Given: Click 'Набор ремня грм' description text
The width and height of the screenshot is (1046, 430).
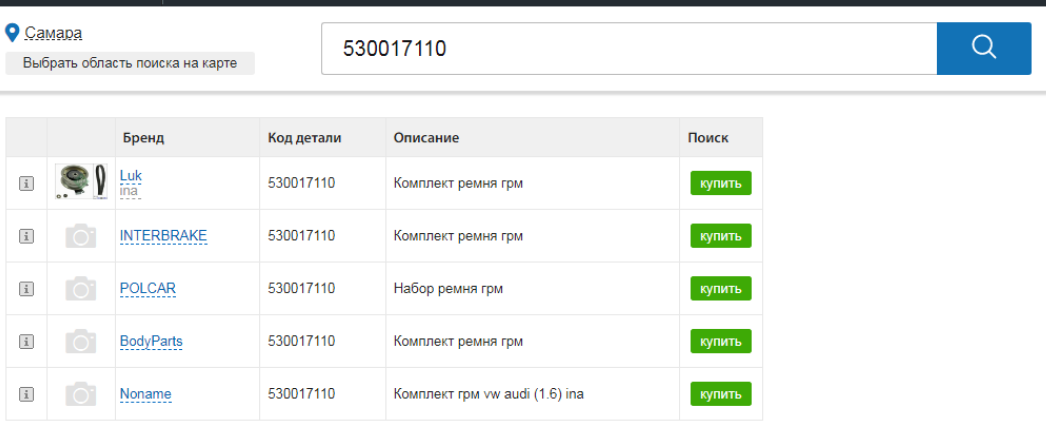Looking at the screenshot, I should point(448,289).
